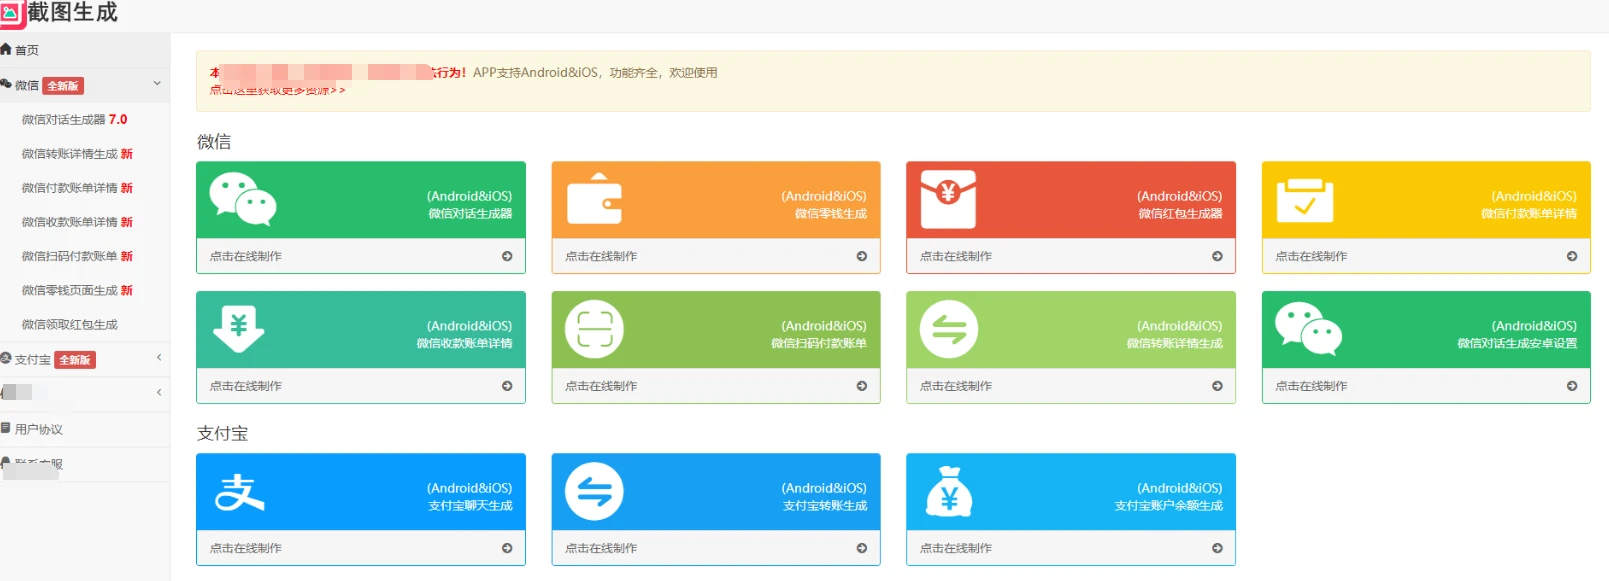Click the yen download arrow icon on 微信收款账单详情 card
The width and height of the screenshot is (1609, 581).
[238, 328]
